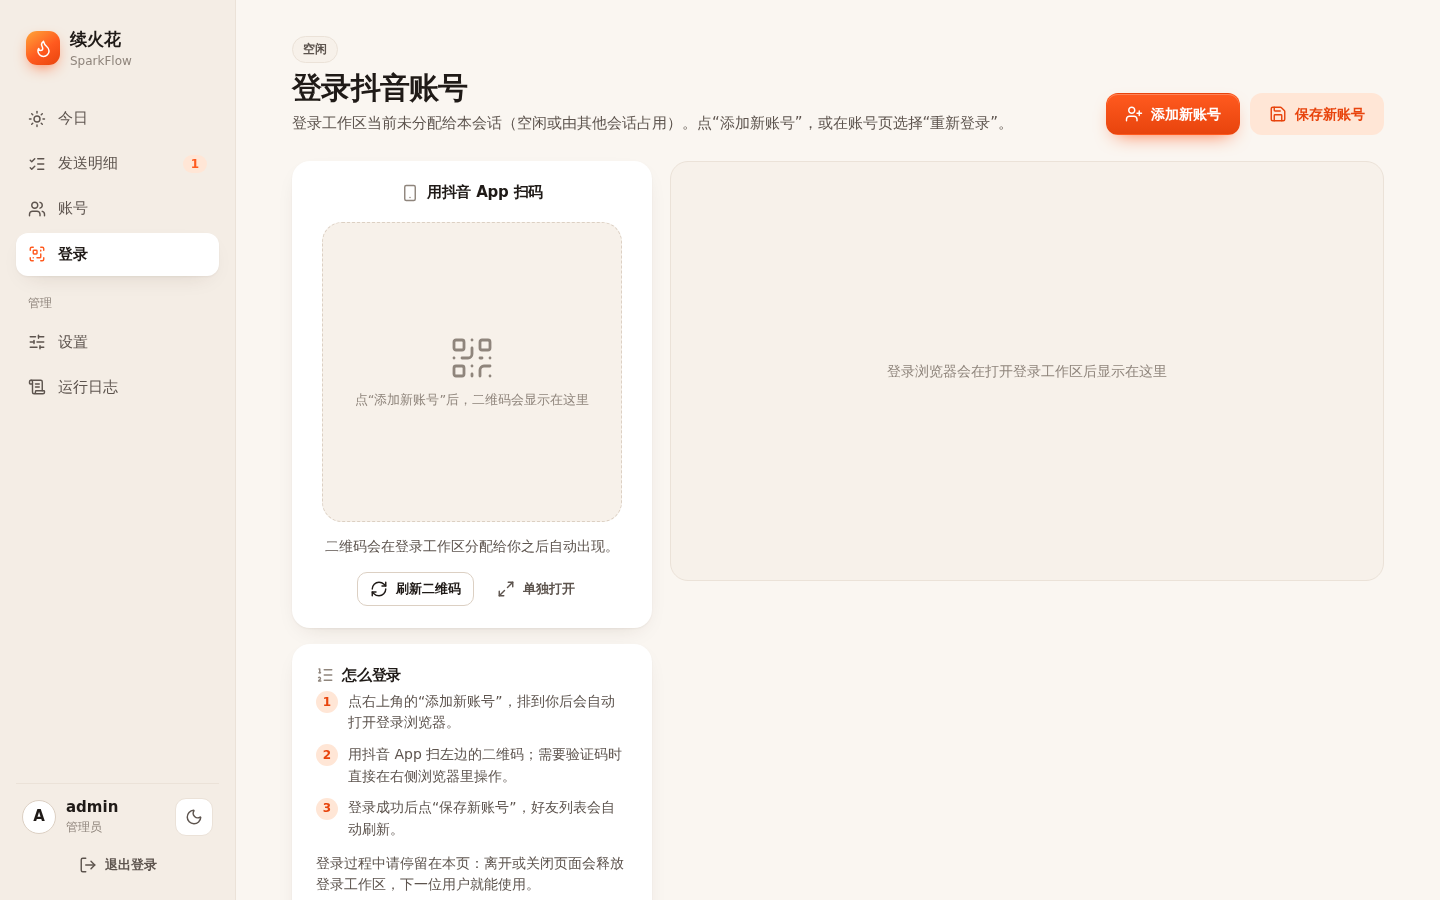Click the 添加新账号 button
Screen dimensions: 1440x900
1173,114
